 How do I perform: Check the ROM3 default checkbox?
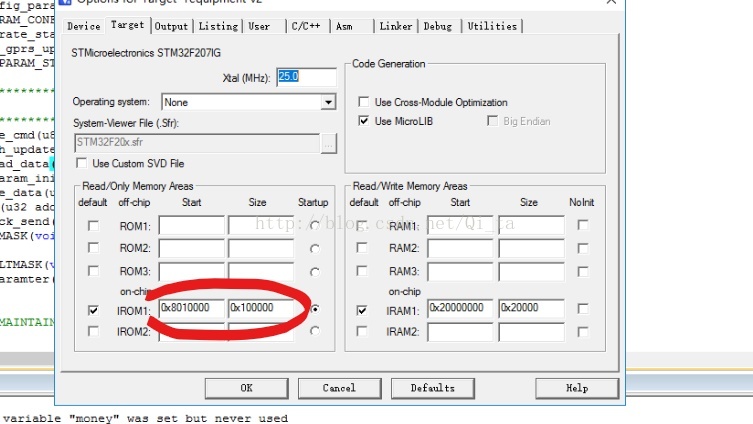point(93,271)
